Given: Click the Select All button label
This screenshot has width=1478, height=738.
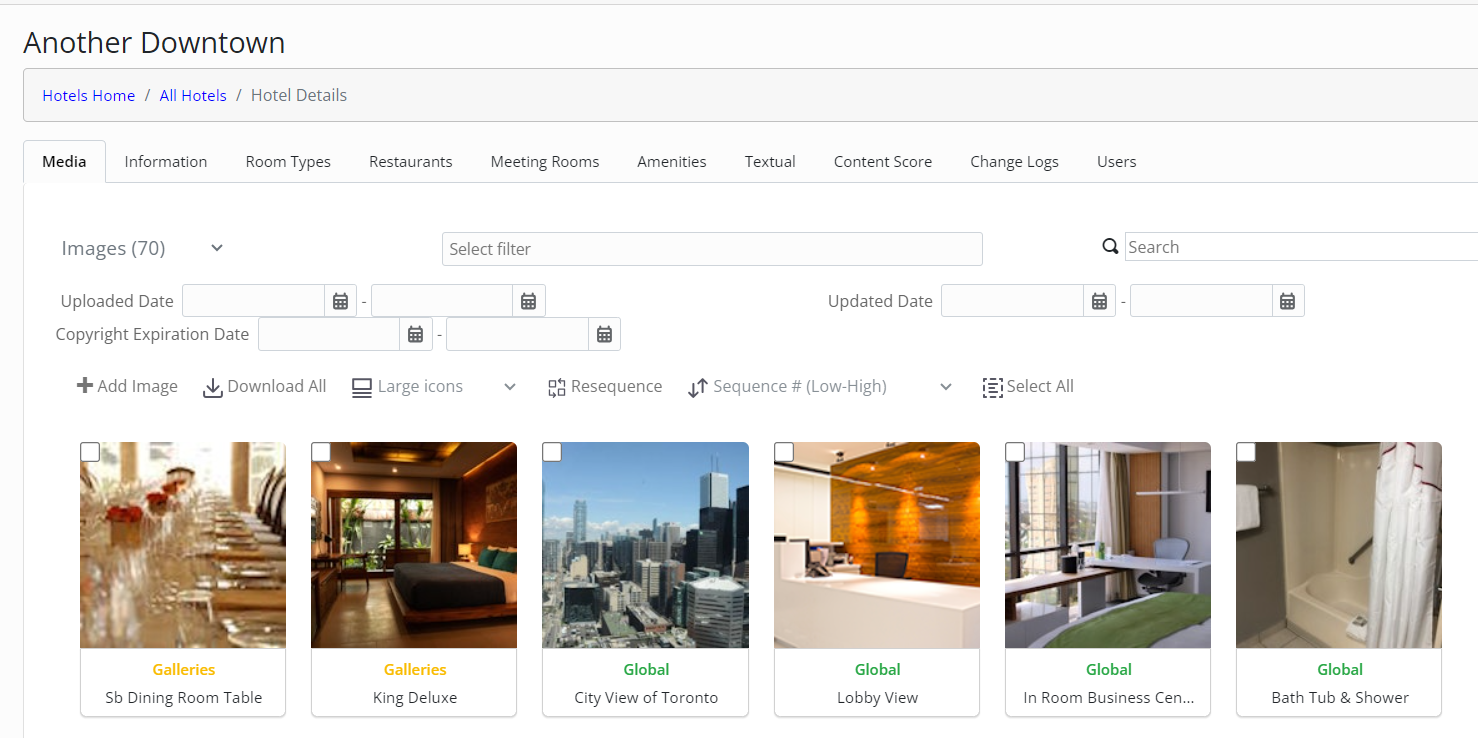Looking at the screenshot, I should pyautogui.click(x=1040, y=386).
